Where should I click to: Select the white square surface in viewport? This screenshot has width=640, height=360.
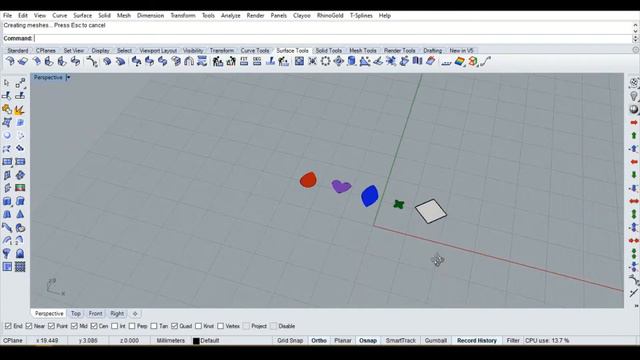(x=431, y=211)
